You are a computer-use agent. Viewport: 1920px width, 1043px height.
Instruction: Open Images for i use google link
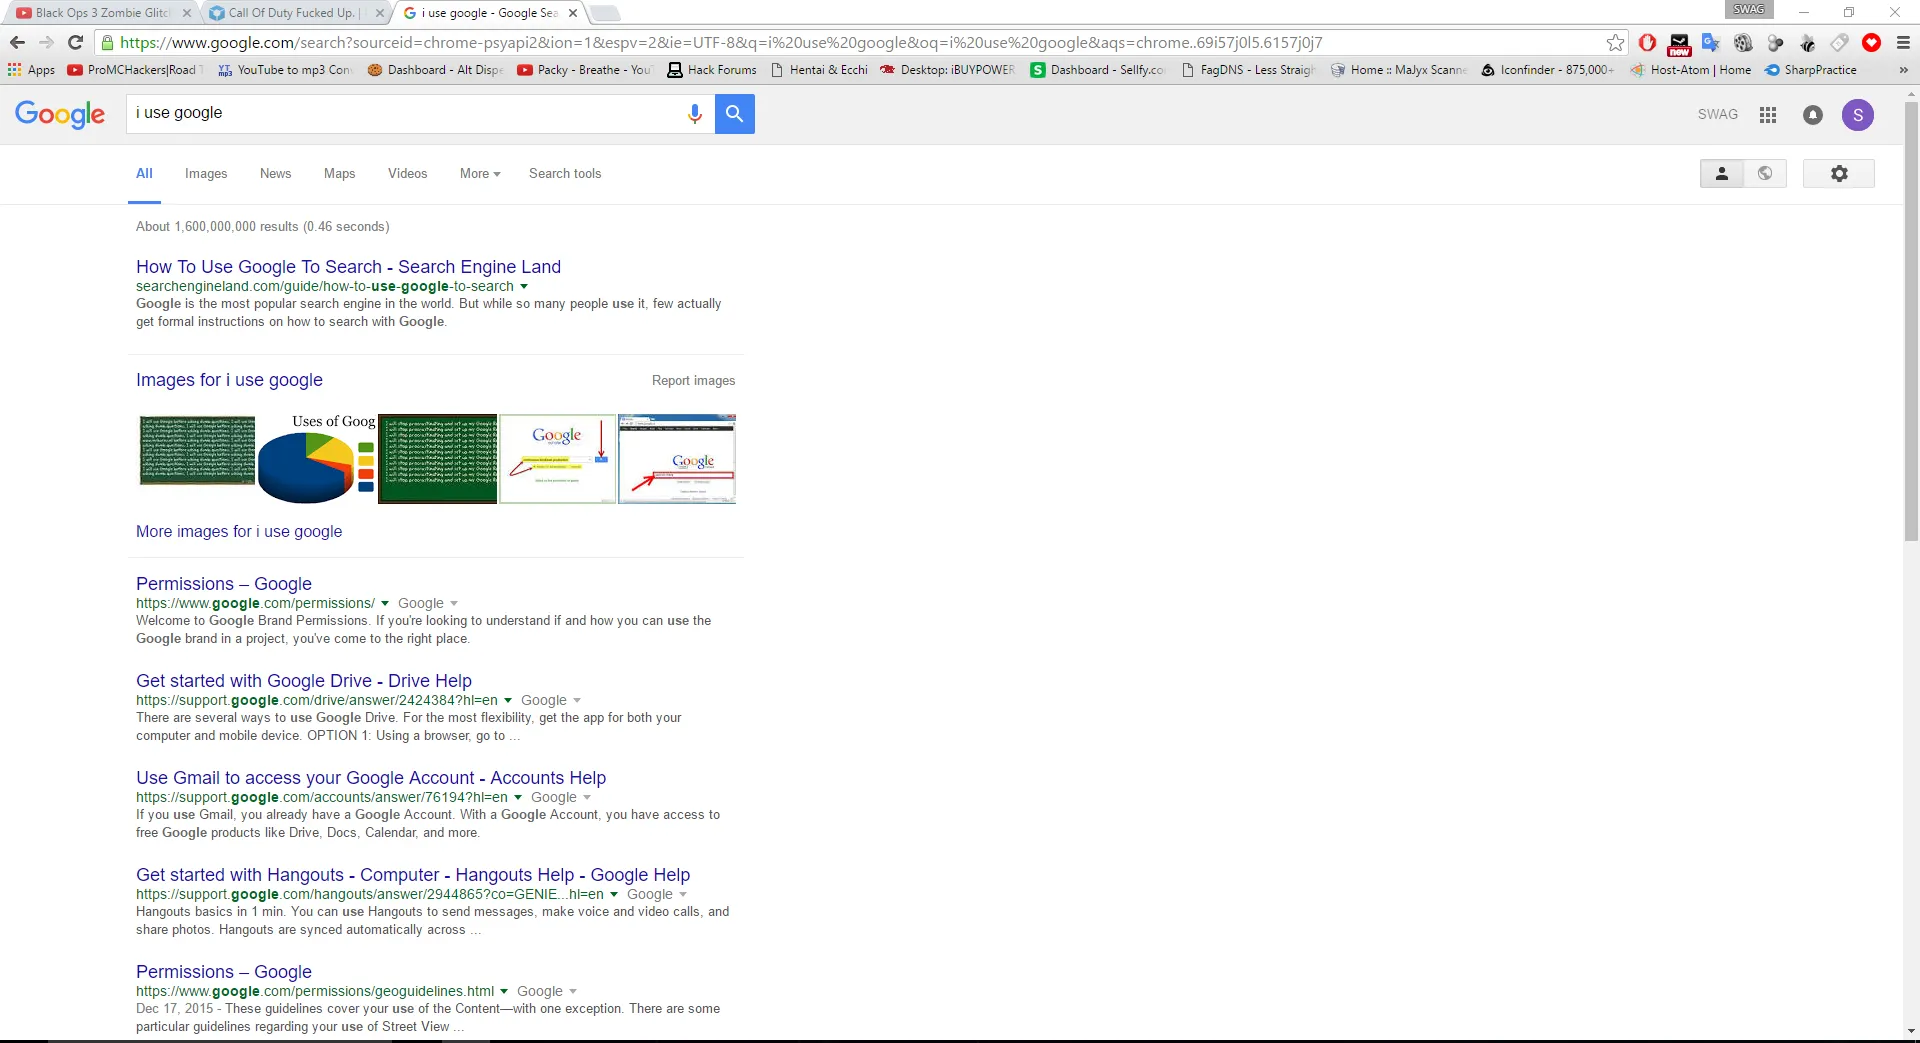click(x=229, y=380)
